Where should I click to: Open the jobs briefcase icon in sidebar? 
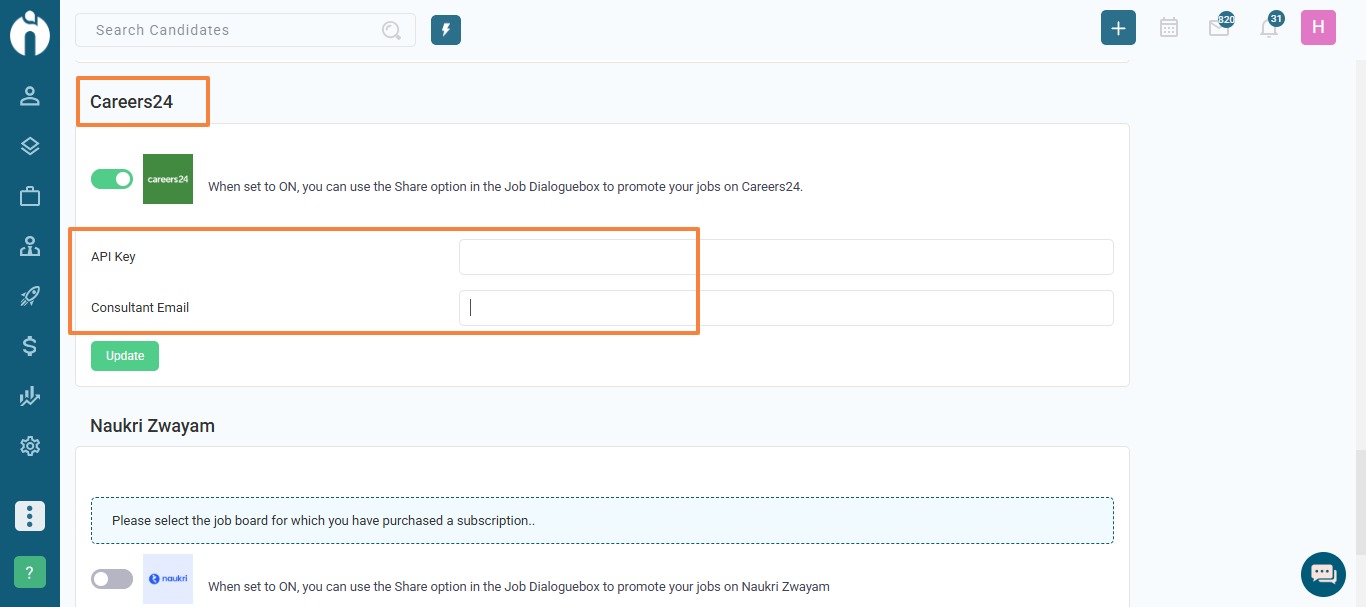tap(30, 196)
